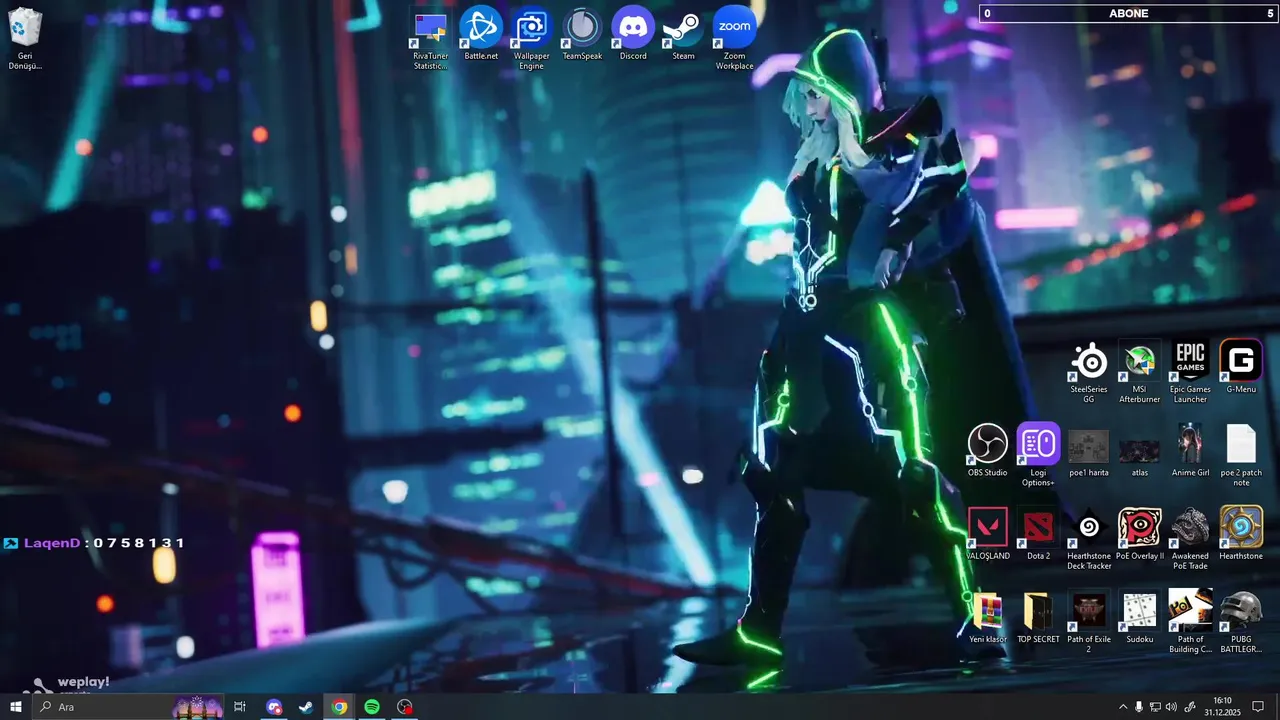The image size is (1280, 720).
Task: Switch to OBS Studio in the taskbar
Action: click(405, 707)
